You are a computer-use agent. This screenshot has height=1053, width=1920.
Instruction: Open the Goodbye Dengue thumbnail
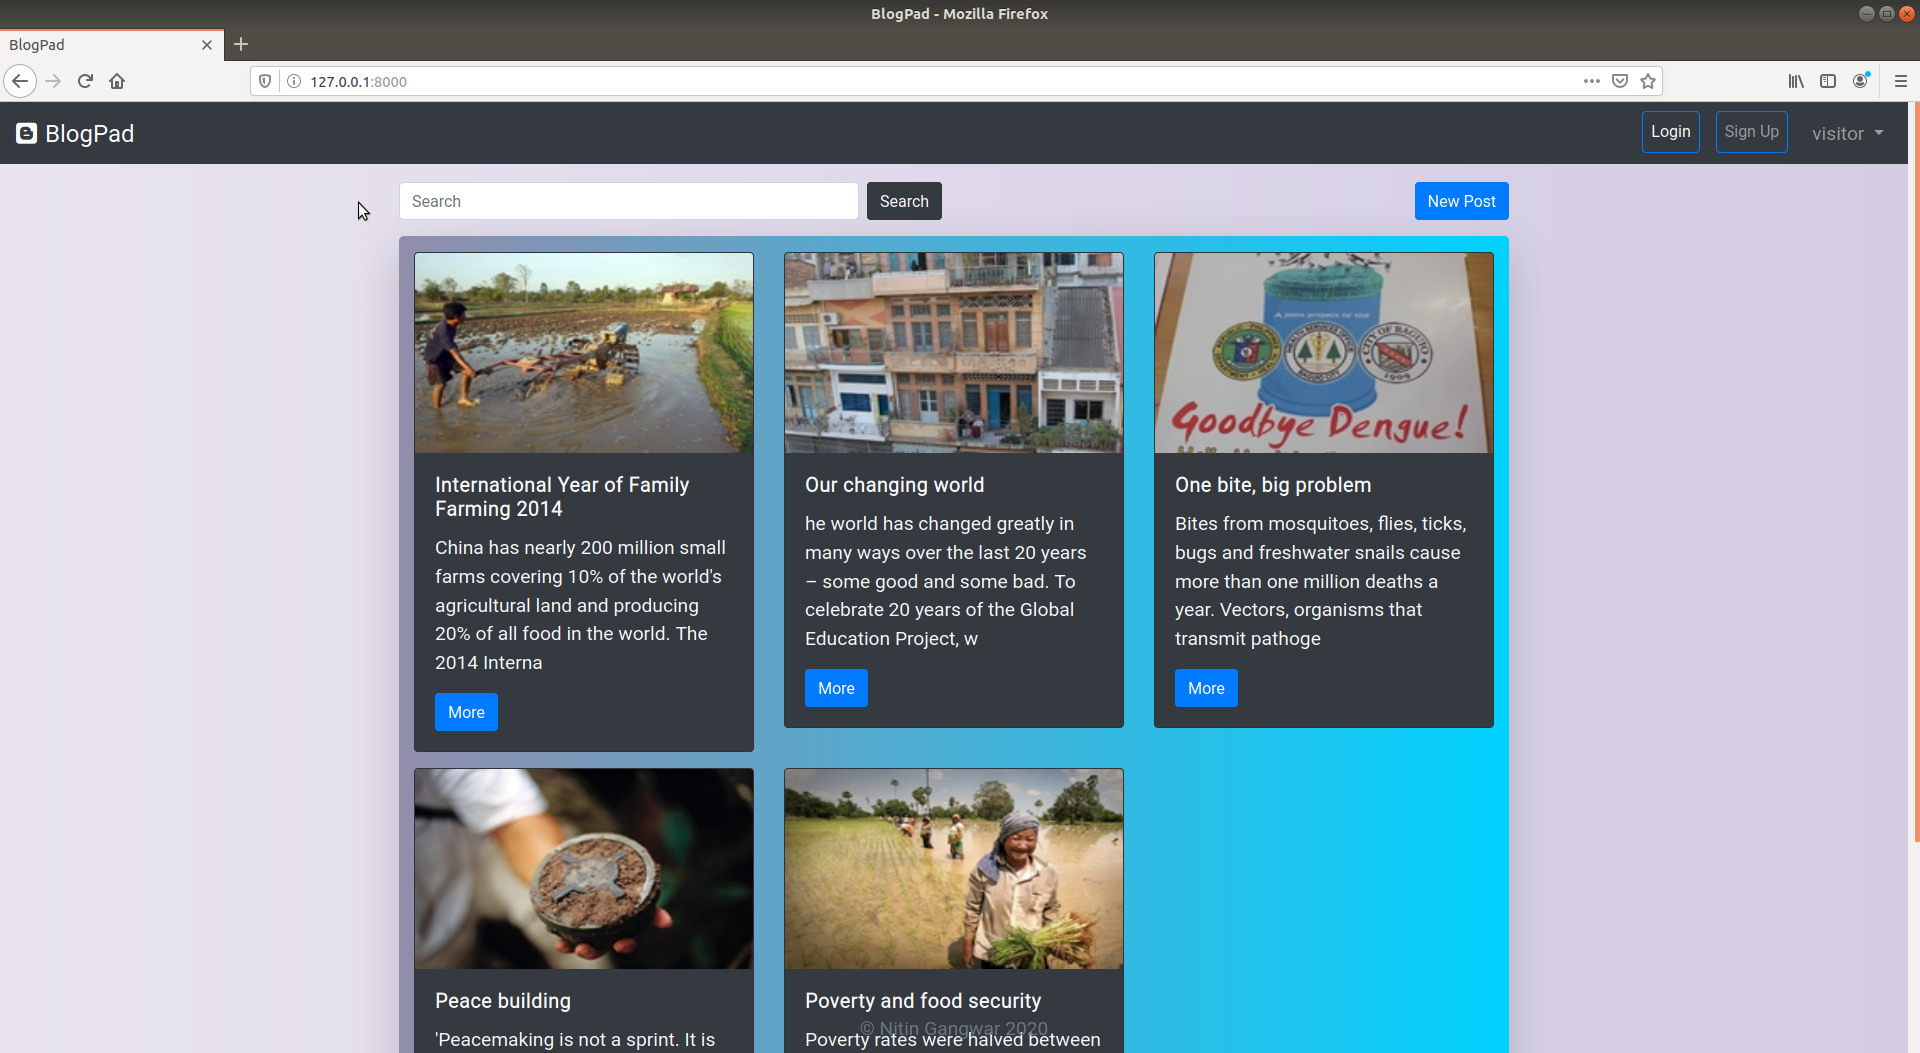pos(1324,353)
